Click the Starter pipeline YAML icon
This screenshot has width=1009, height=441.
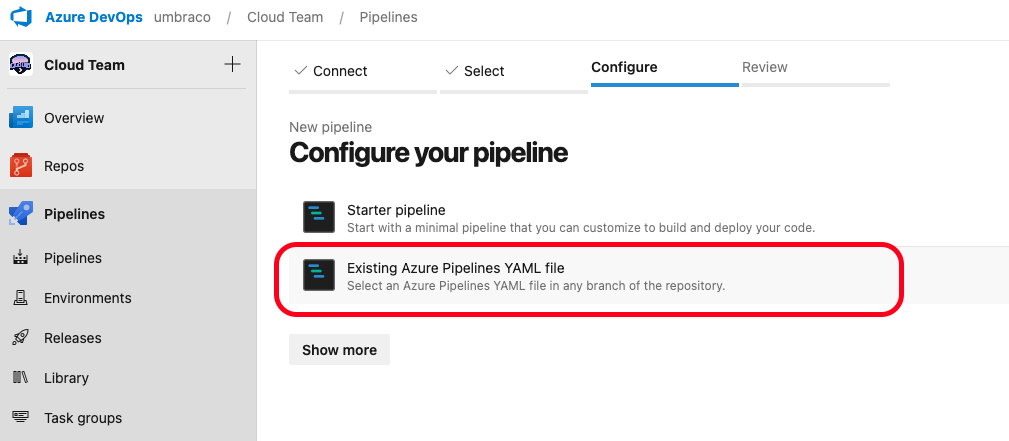pyautogui.click(x=318, y=217)
